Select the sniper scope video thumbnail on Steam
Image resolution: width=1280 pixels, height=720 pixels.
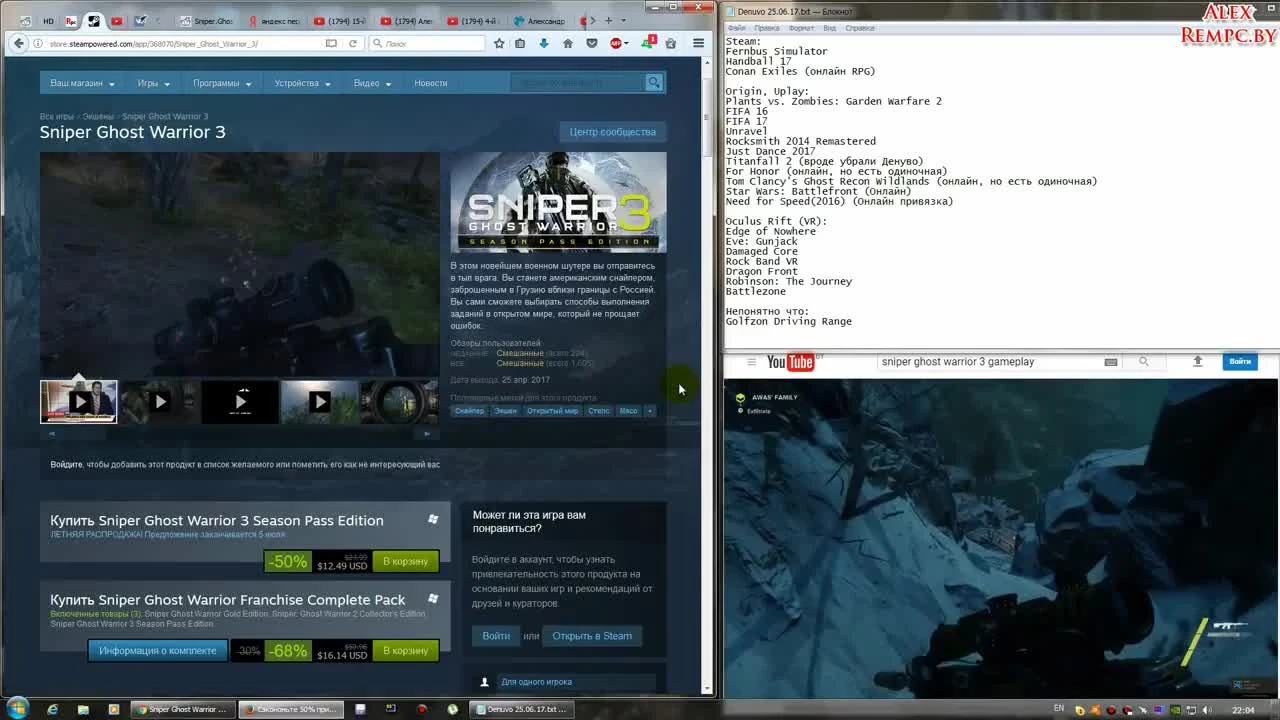point(399,401)
